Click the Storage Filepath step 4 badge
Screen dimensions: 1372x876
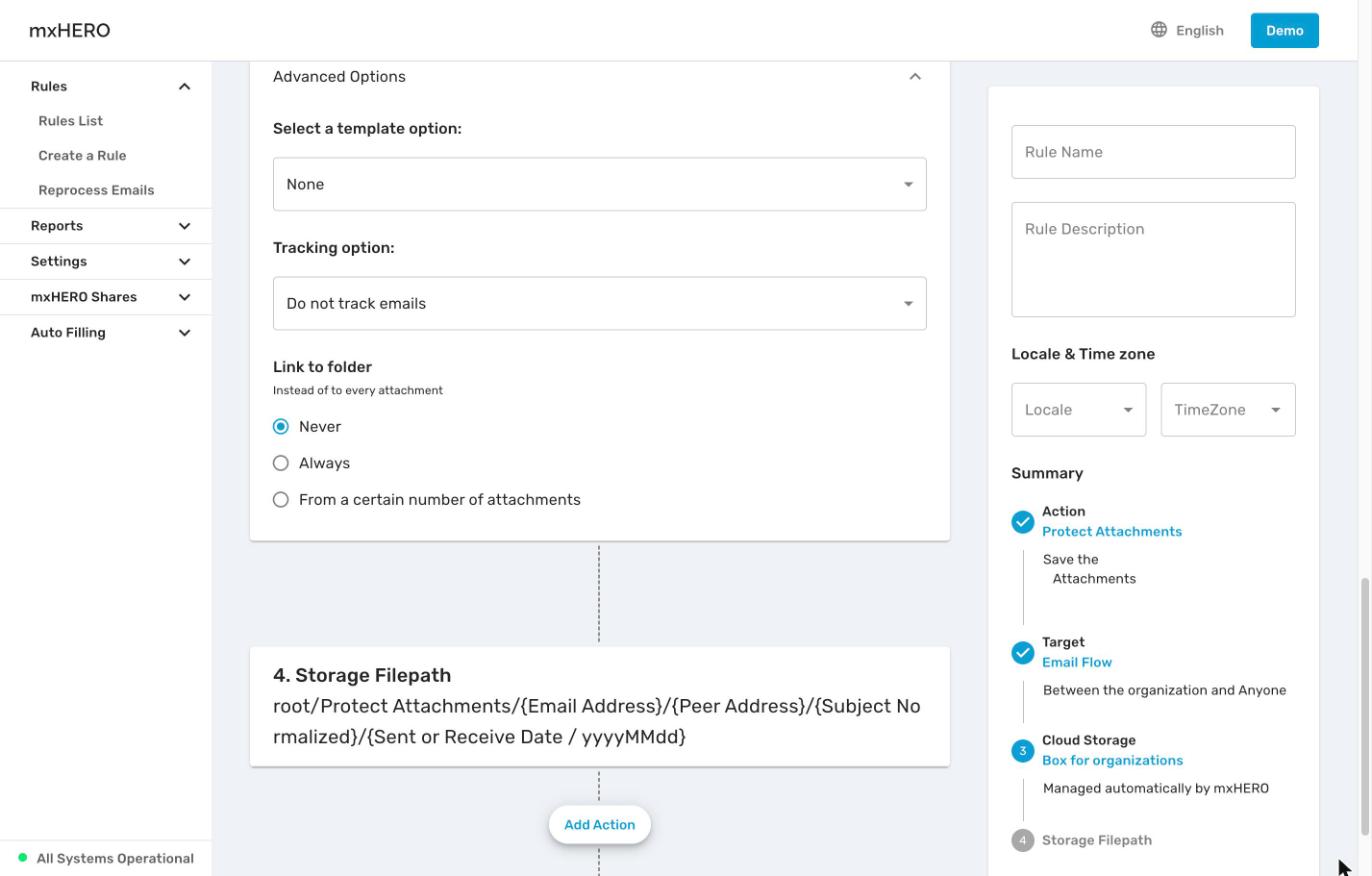click(1022, 840)
